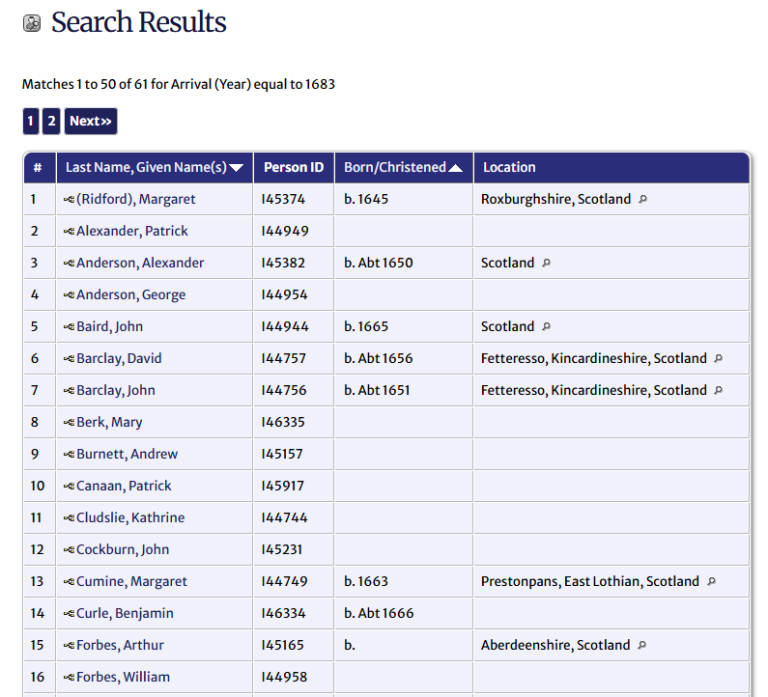Click the pedigree chart icon beside Alexander, Patrick
This screenshot has width=768, height=697.
point(69,231)
